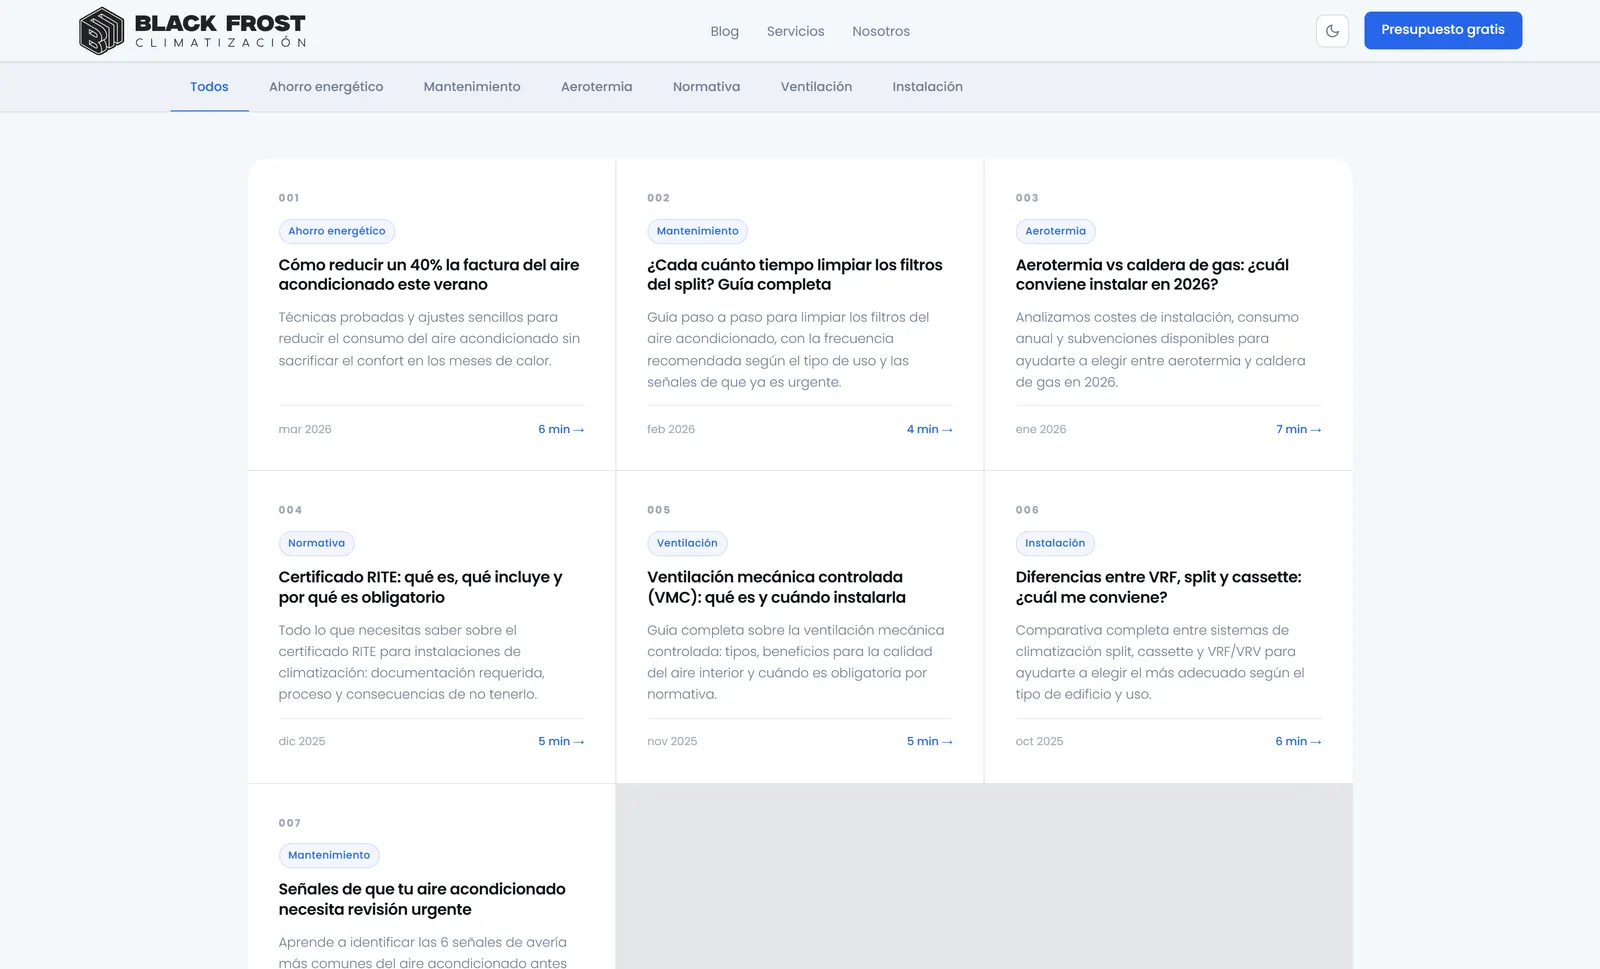Viewport: 1600px width, 969px height.
Task: Click the oct 2025 date text
Action: (x=1039, y=741)
